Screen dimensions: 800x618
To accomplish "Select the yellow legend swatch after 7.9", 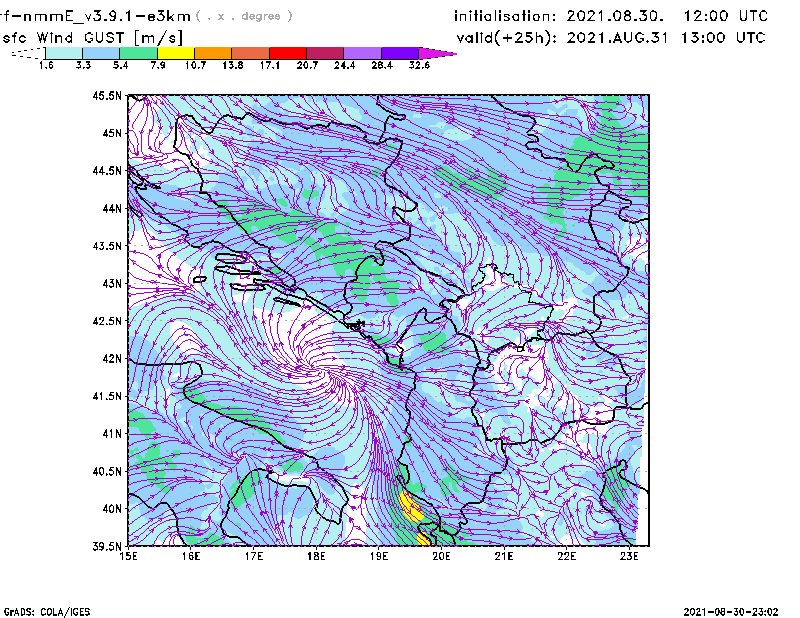I will (x=176, y=53).
